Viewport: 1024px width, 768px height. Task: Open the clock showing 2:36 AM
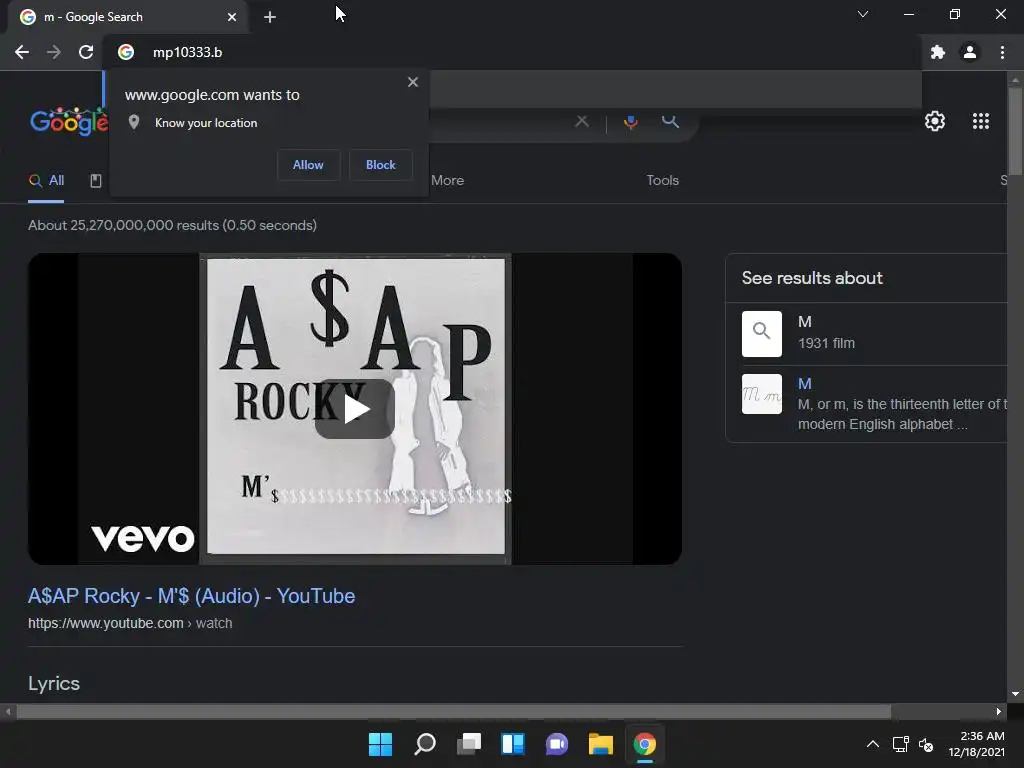pos(976,744)
